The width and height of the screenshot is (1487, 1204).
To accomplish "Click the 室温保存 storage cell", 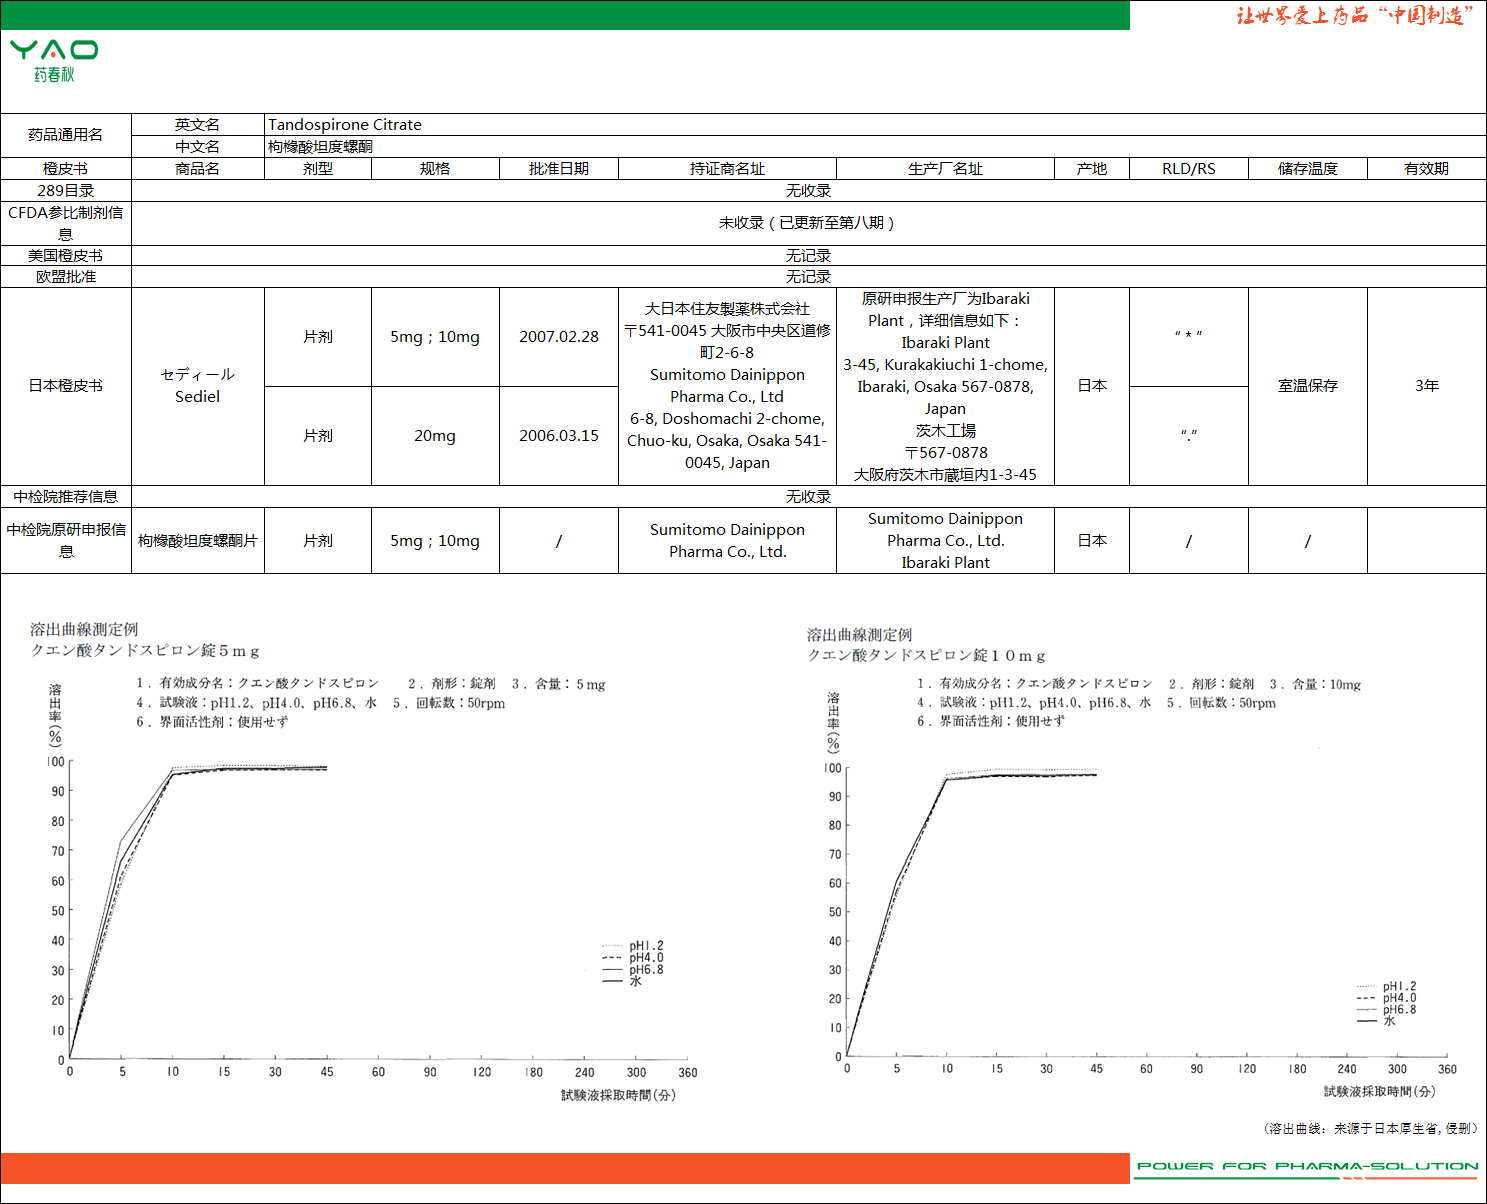I will [1308, 386].
